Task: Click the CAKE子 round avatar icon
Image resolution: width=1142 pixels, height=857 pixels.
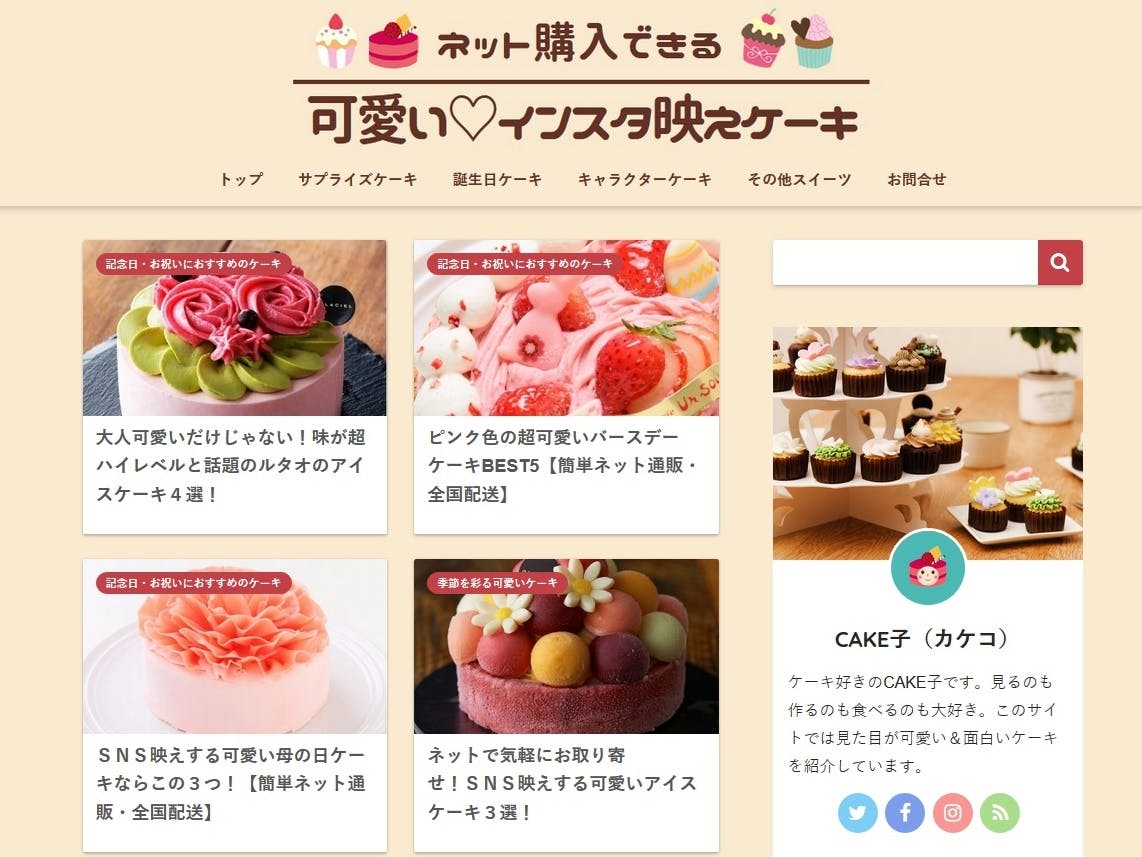Action: click(x=928, y=567)
